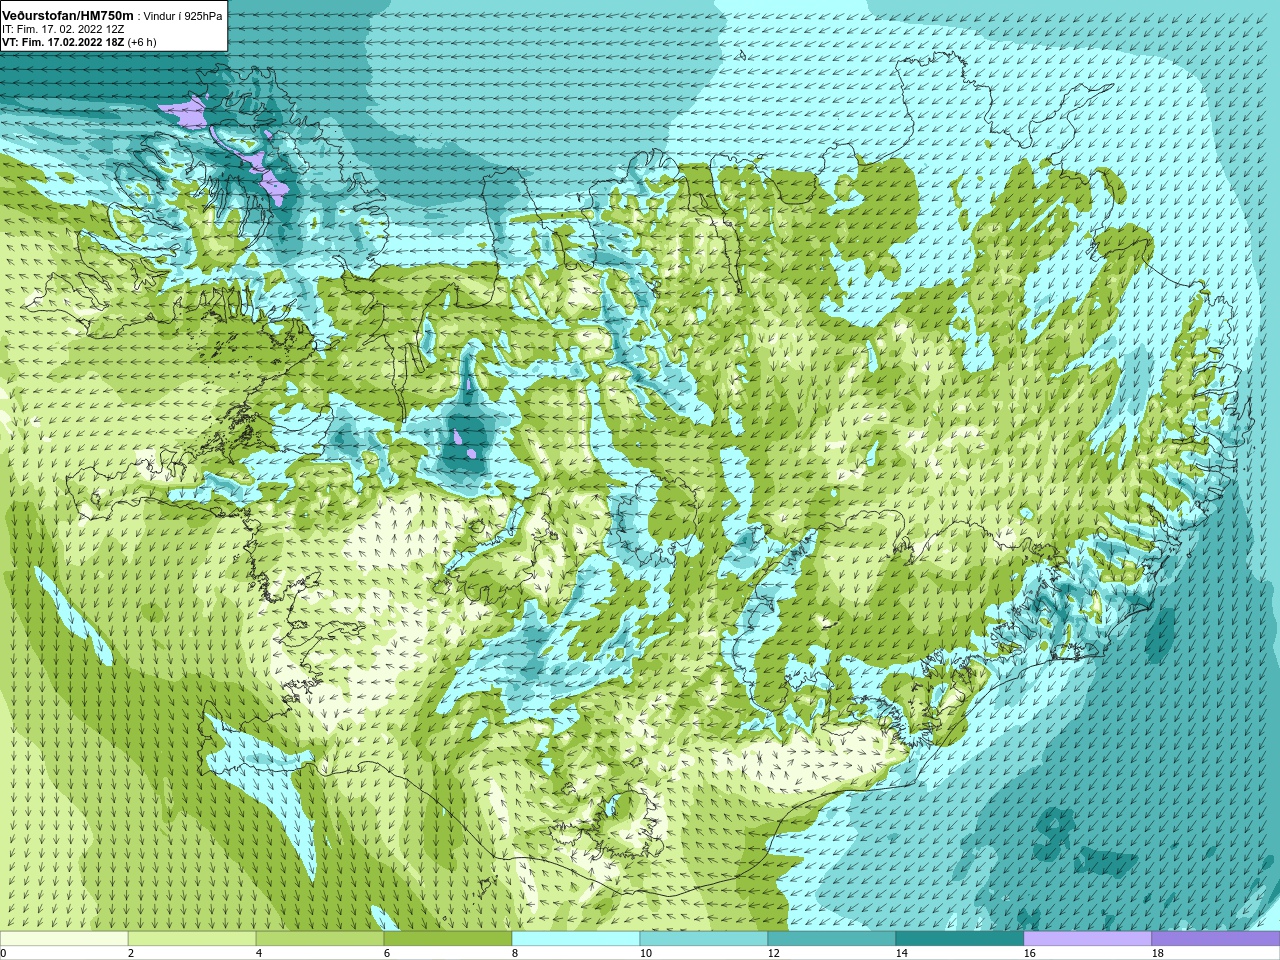Click the 'Veðurstofan/HM750m' title text

67,16
